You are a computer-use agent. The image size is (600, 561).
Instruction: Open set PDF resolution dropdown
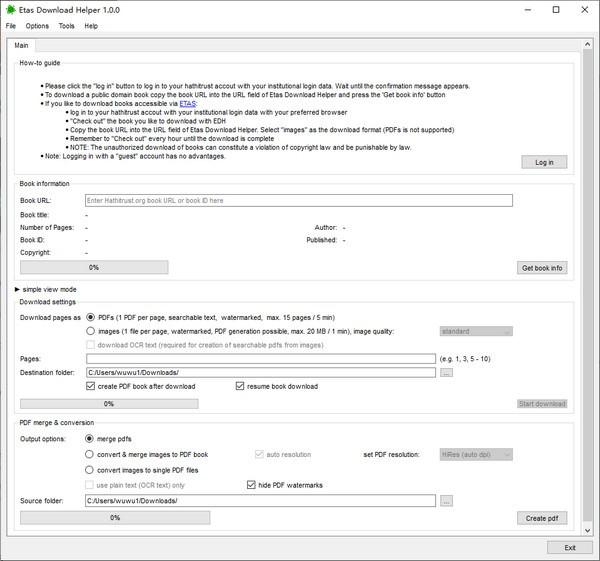coord(476,455)
